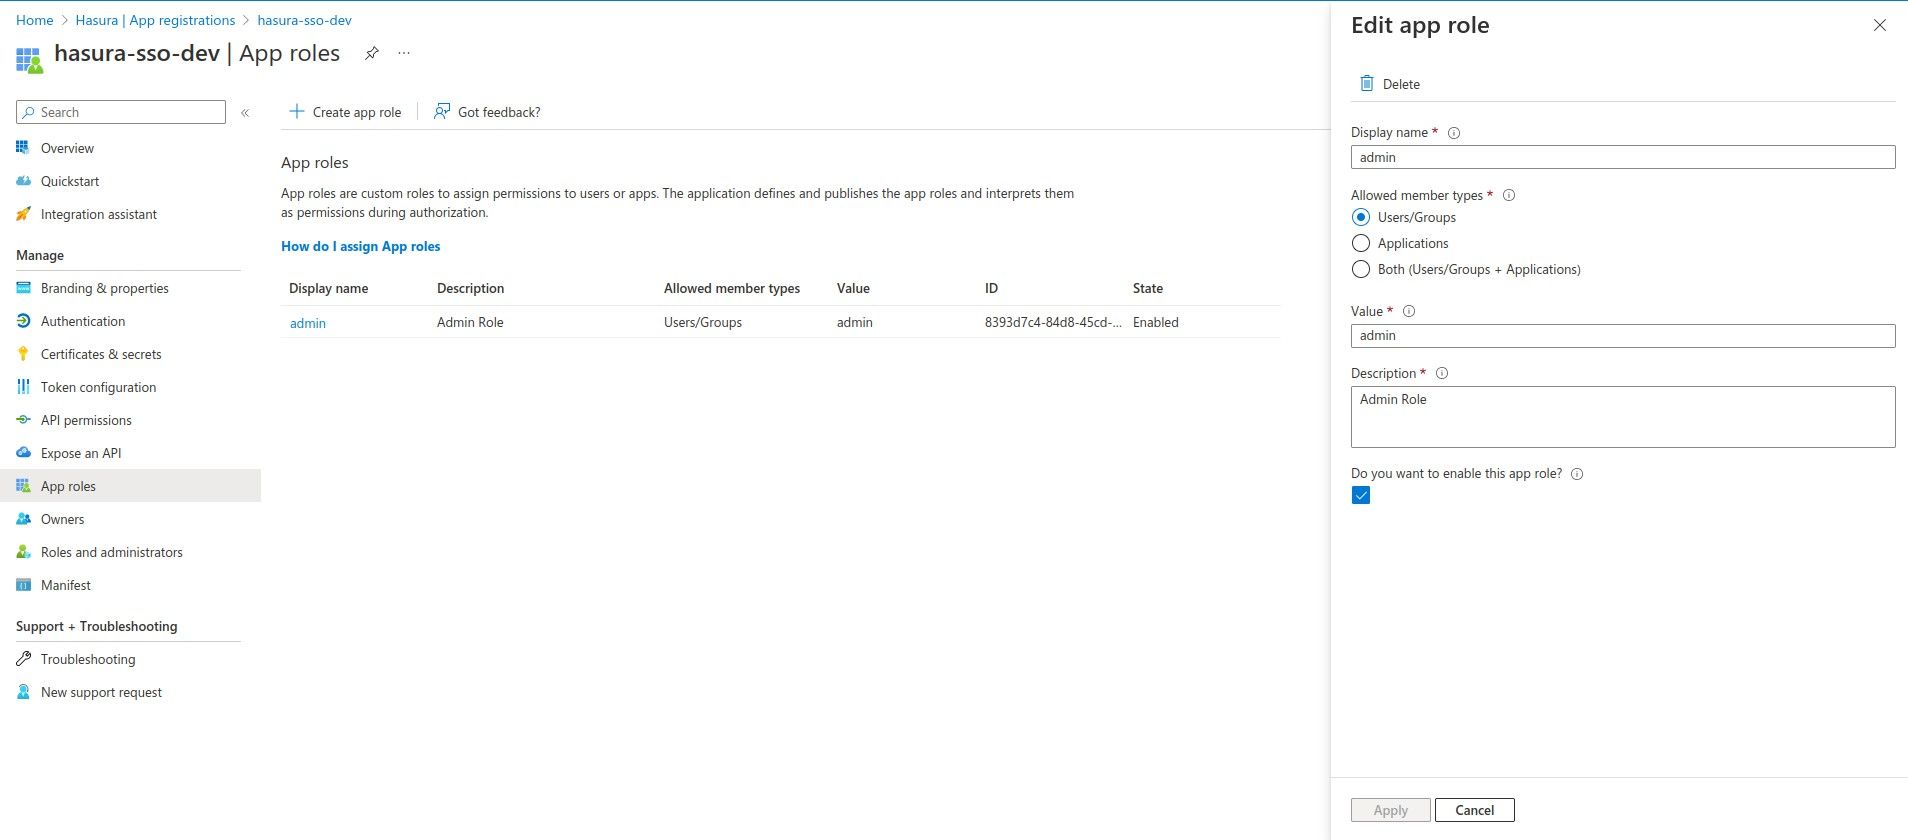Go to Hasura | App registrations breadcrumb
This screenshot has height=840, width=1908.
(156, 20)
